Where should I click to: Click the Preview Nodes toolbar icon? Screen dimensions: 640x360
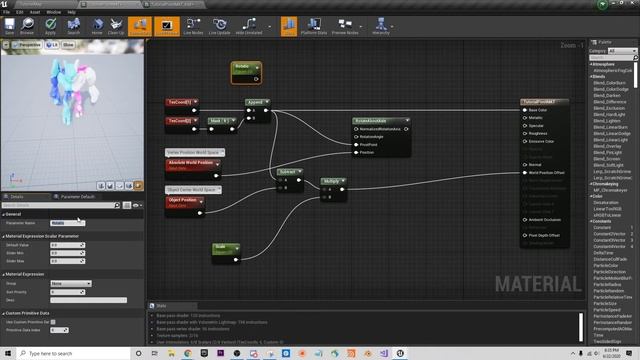[x=345, y=27]
